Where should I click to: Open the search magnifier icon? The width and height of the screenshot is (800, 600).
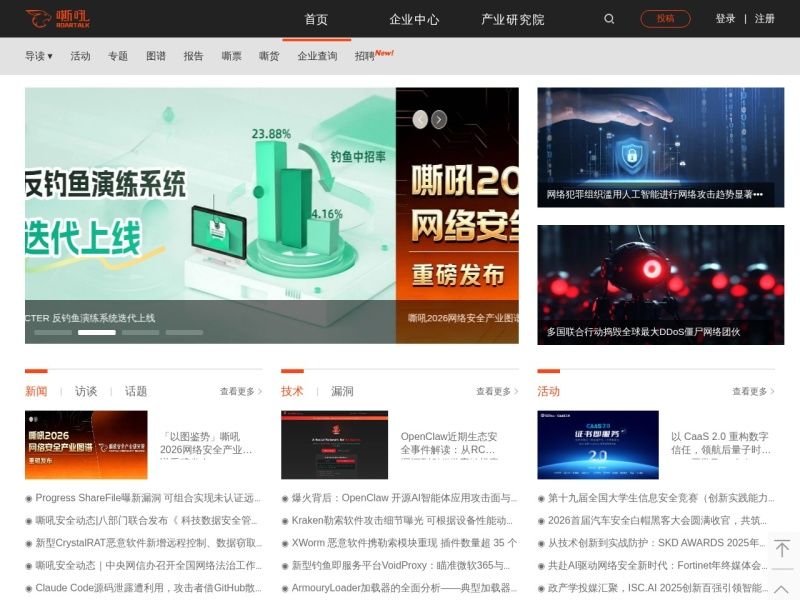point(609,19)
